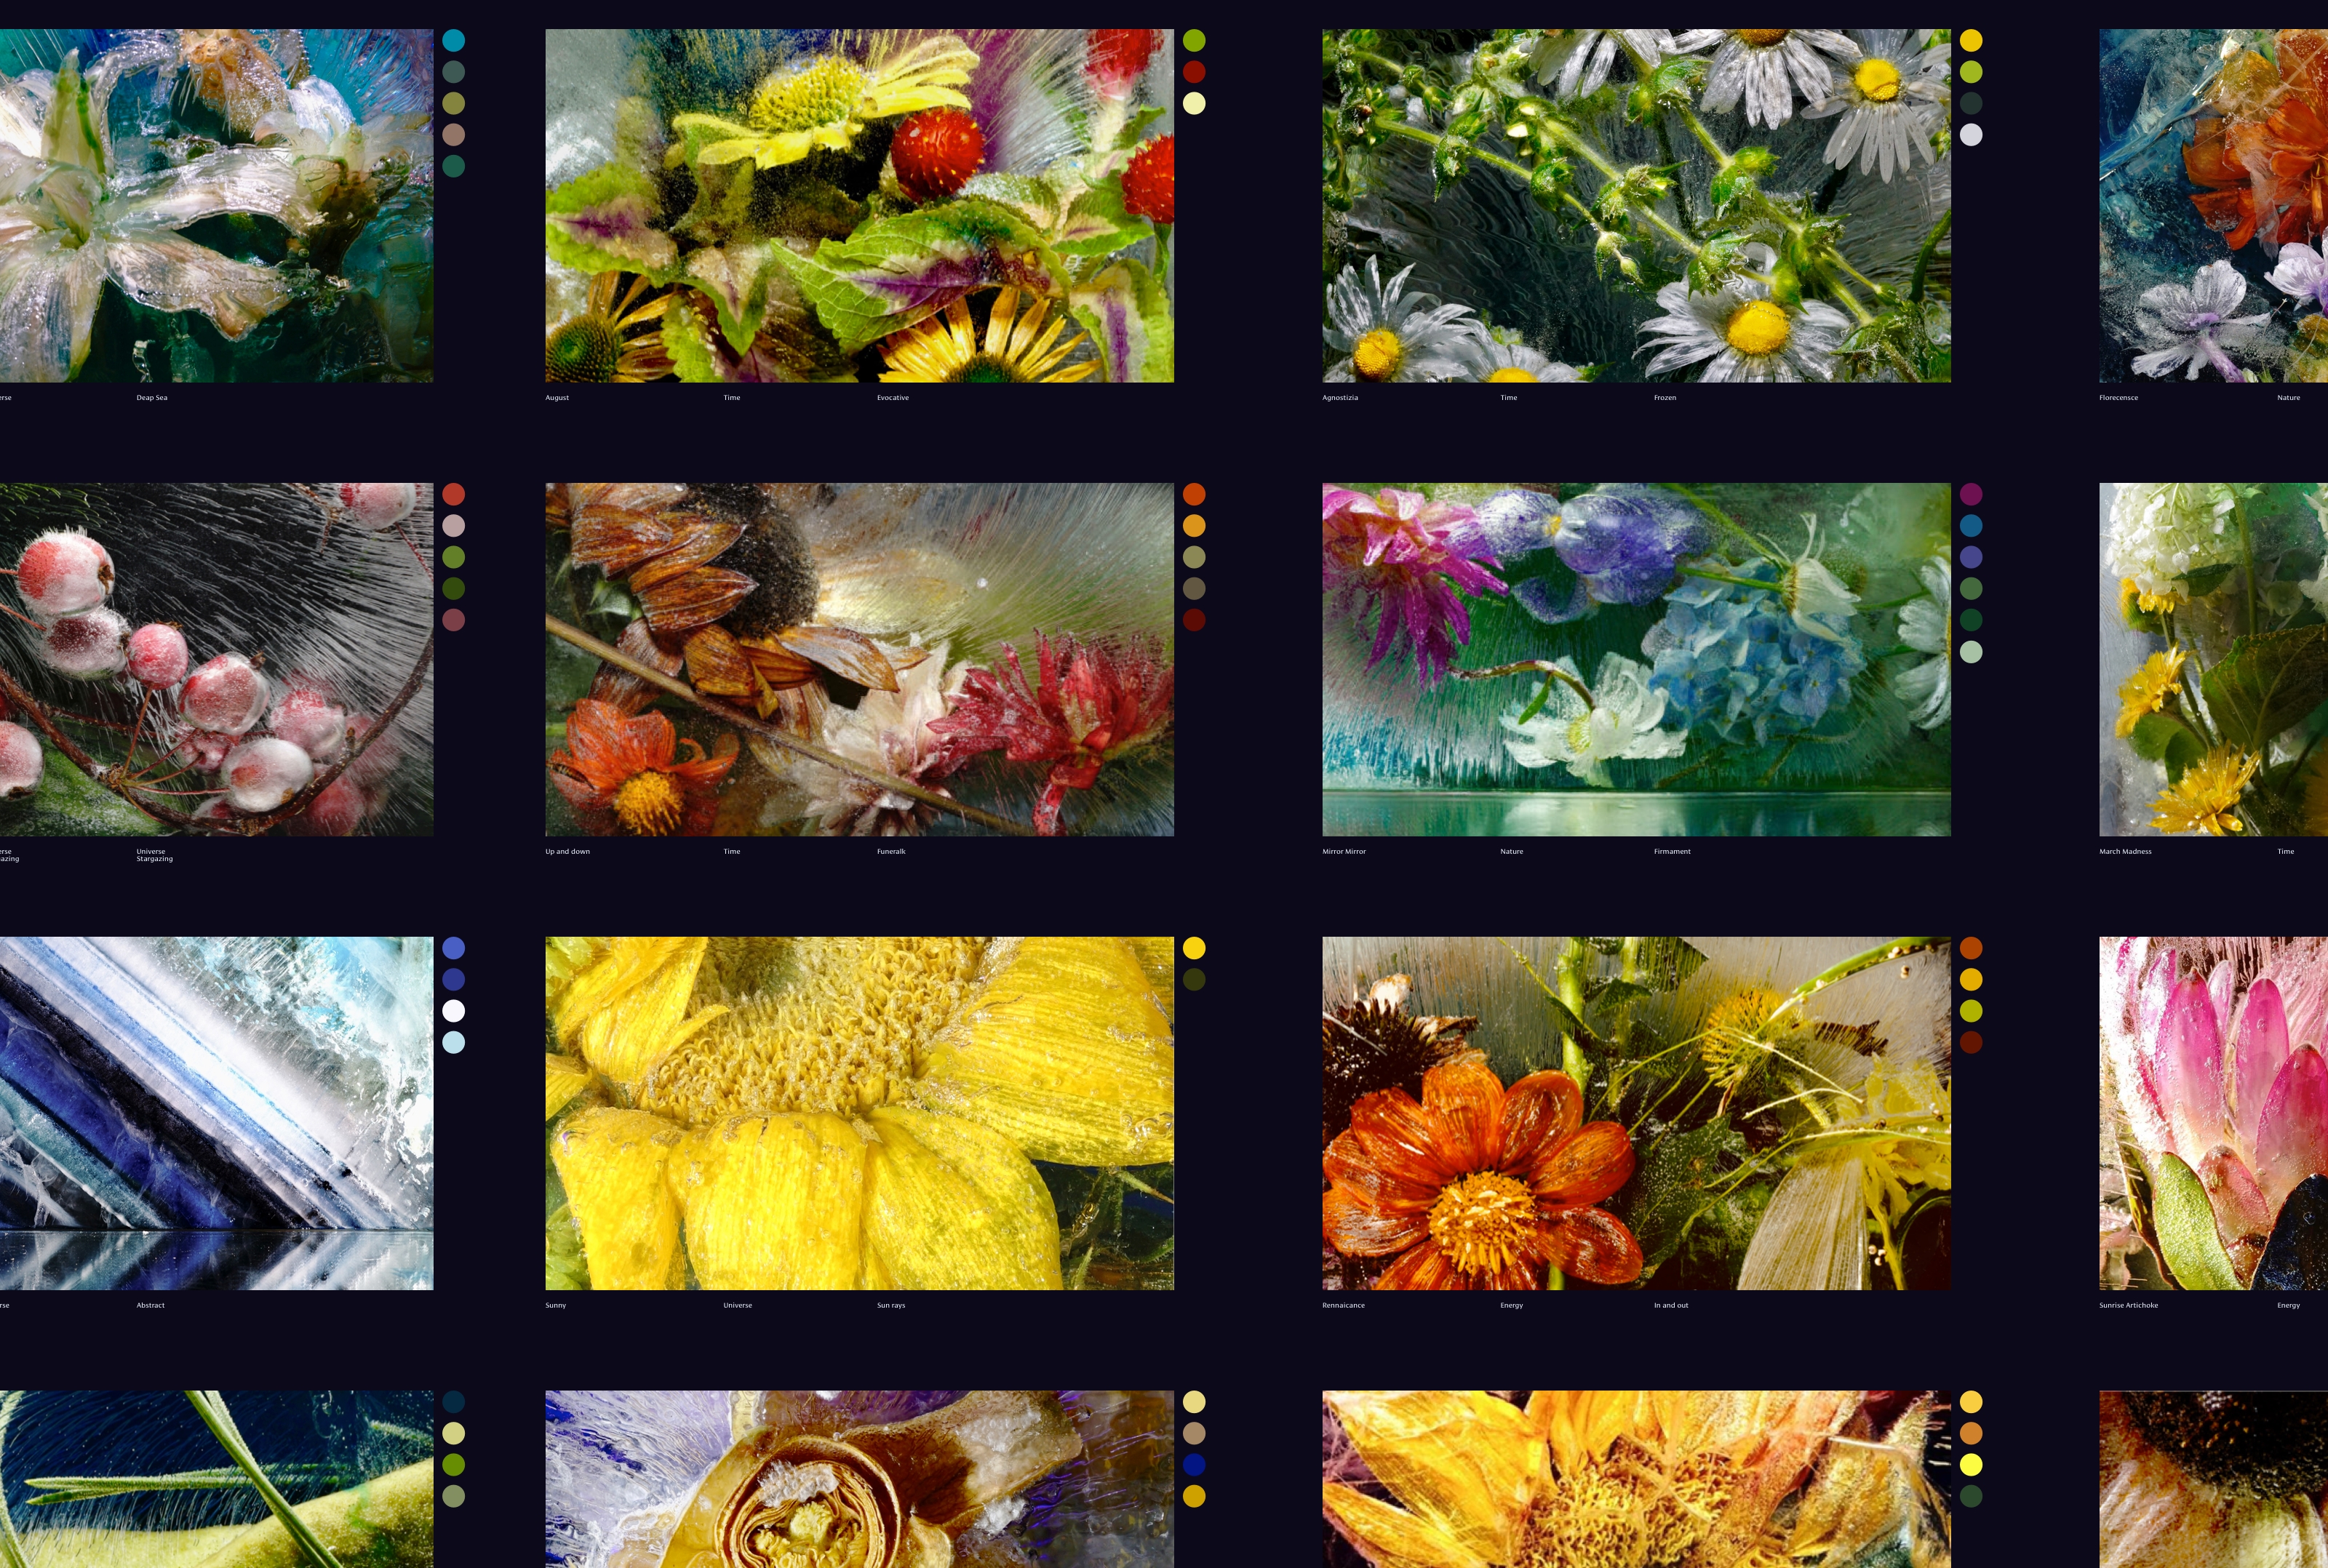Click 'Energy' label under Rennaicance image

click(x=1511, y=1305)
